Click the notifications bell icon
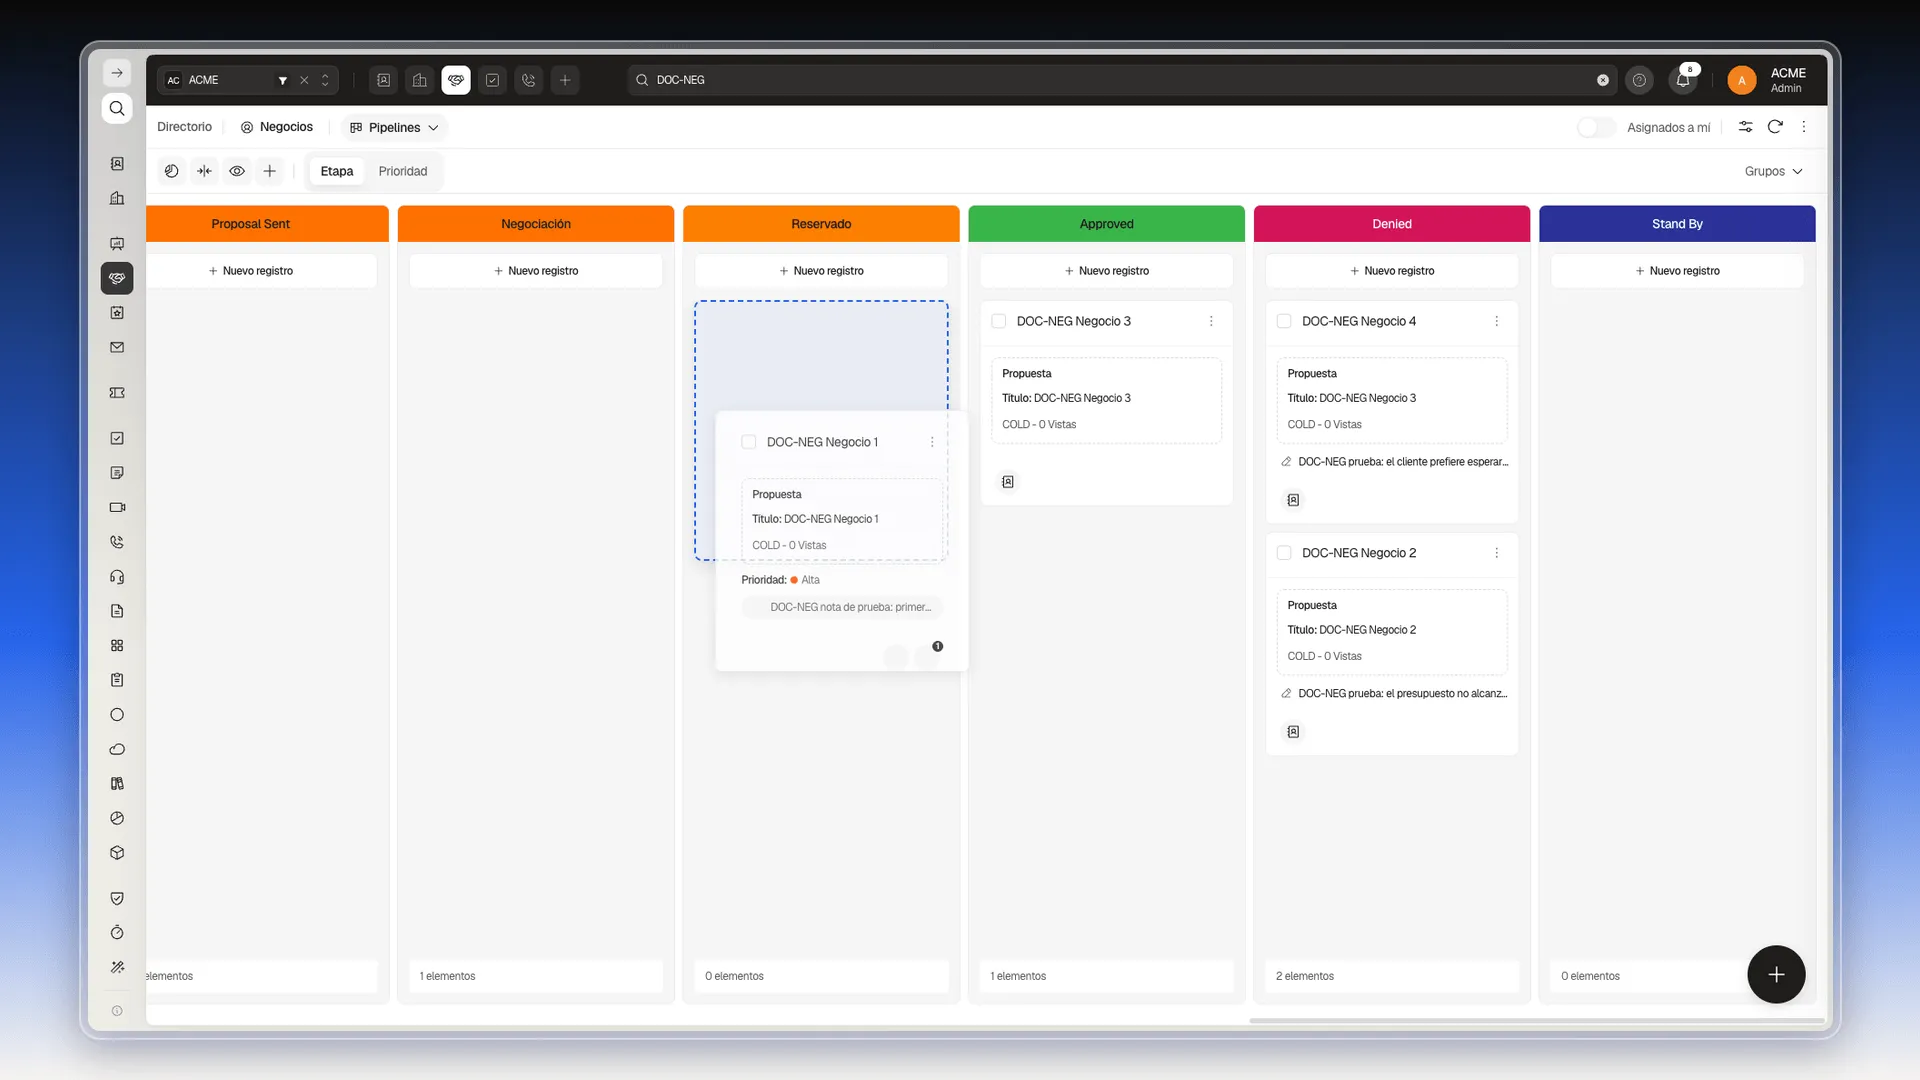 1683,80
